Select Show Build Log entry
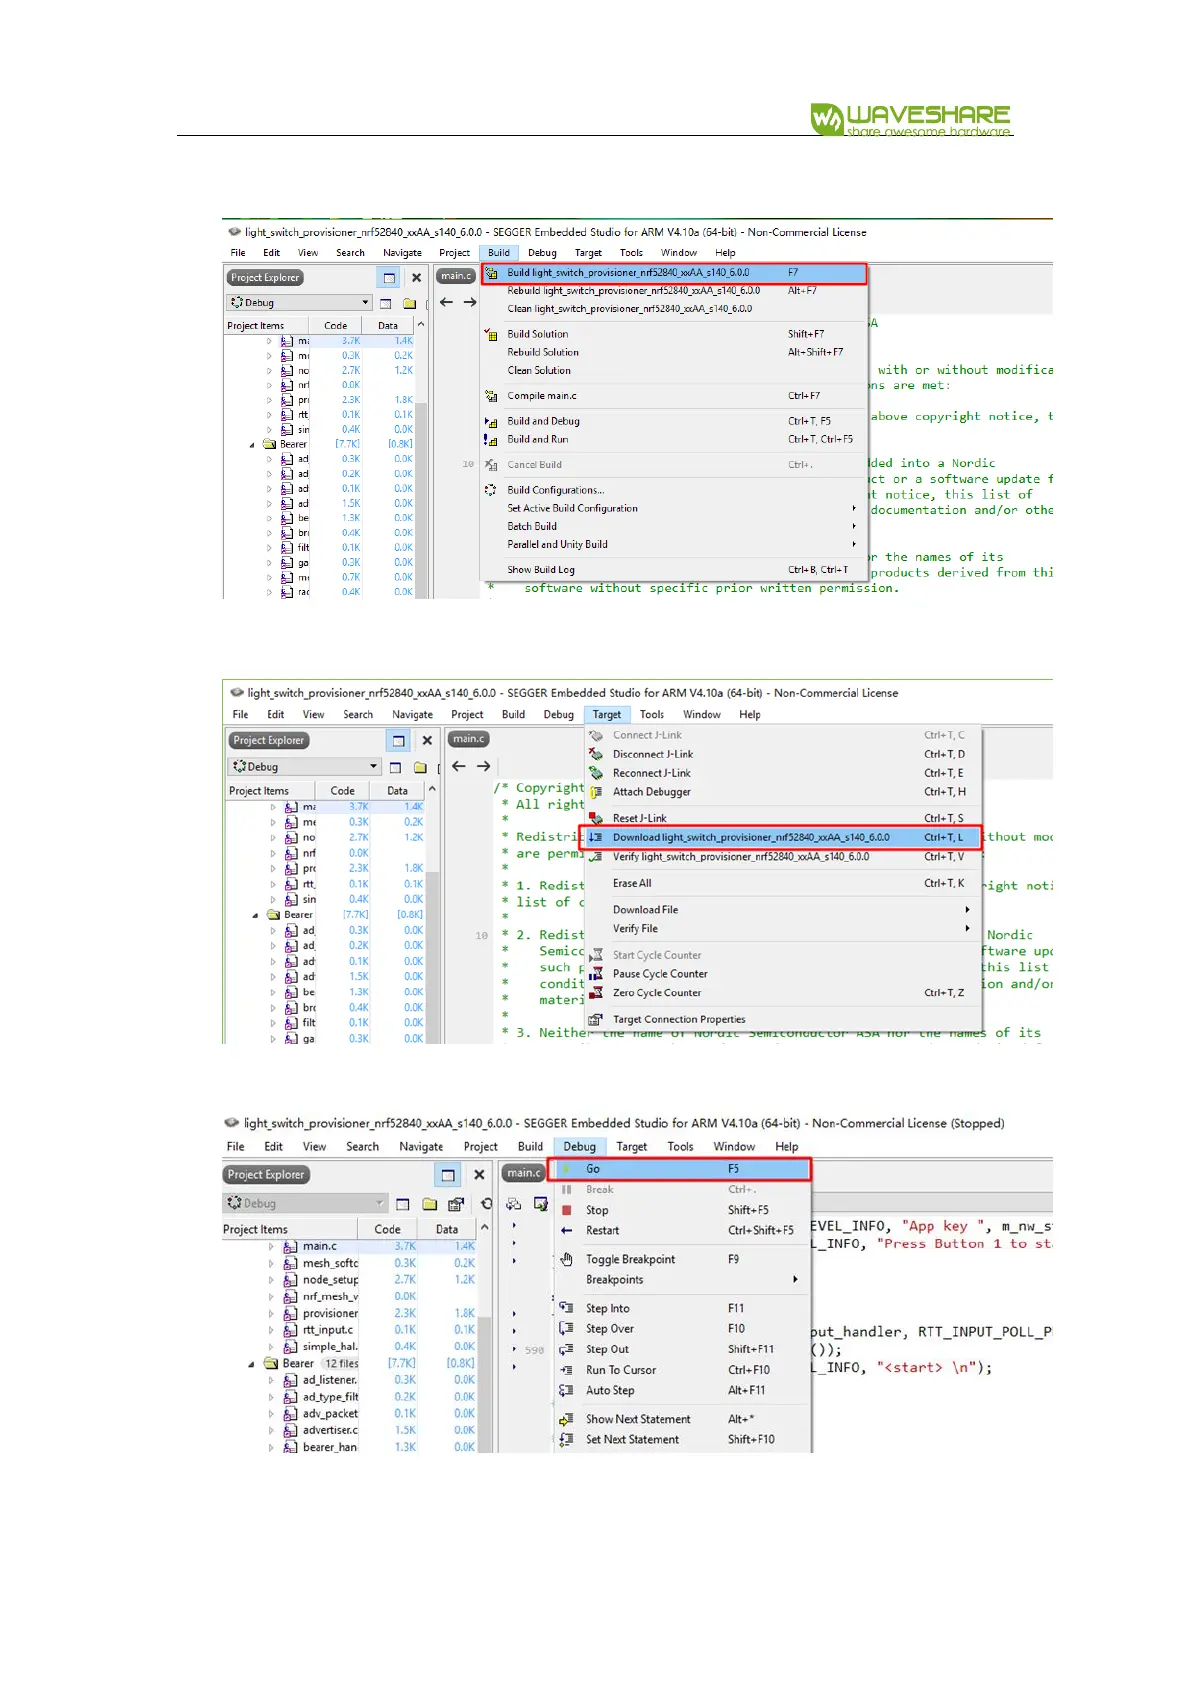 click(x=674, y=571)
